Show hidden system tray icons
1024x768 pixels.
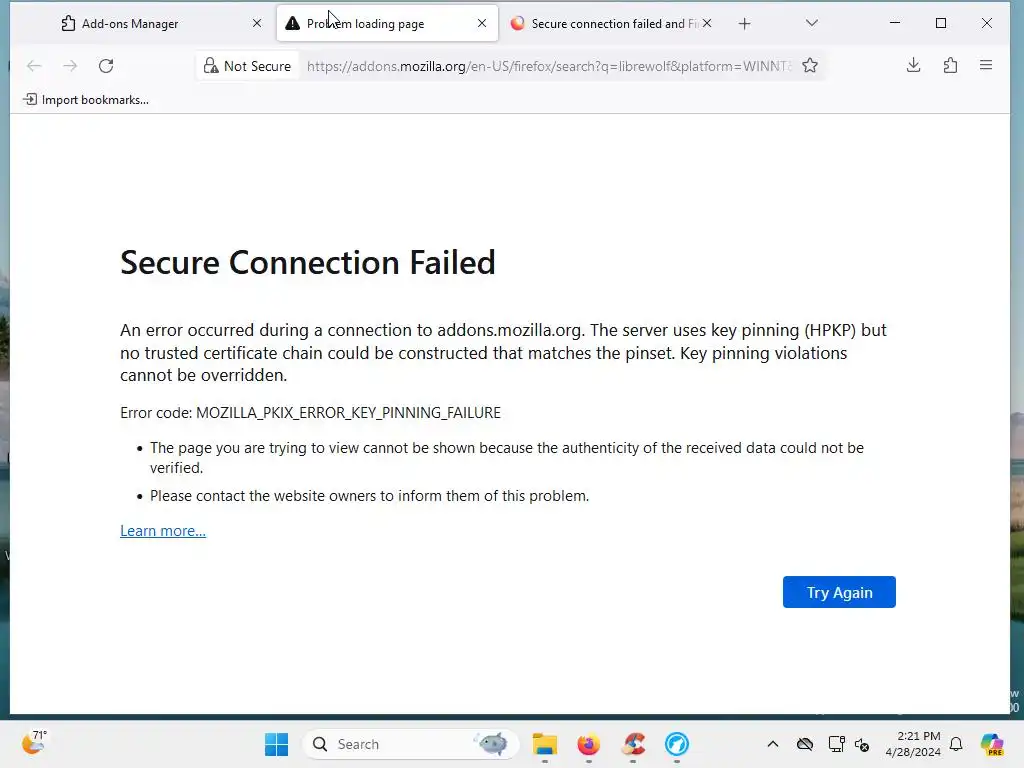tap(772, 744)
